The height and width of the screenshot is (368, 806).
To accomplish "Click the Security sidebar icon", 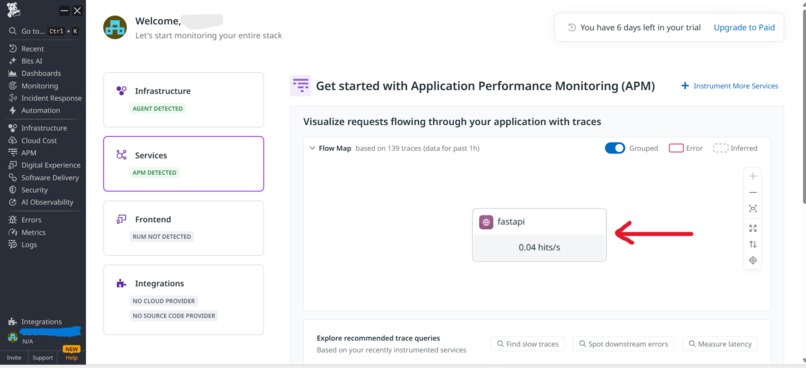I will click(13, 190).
